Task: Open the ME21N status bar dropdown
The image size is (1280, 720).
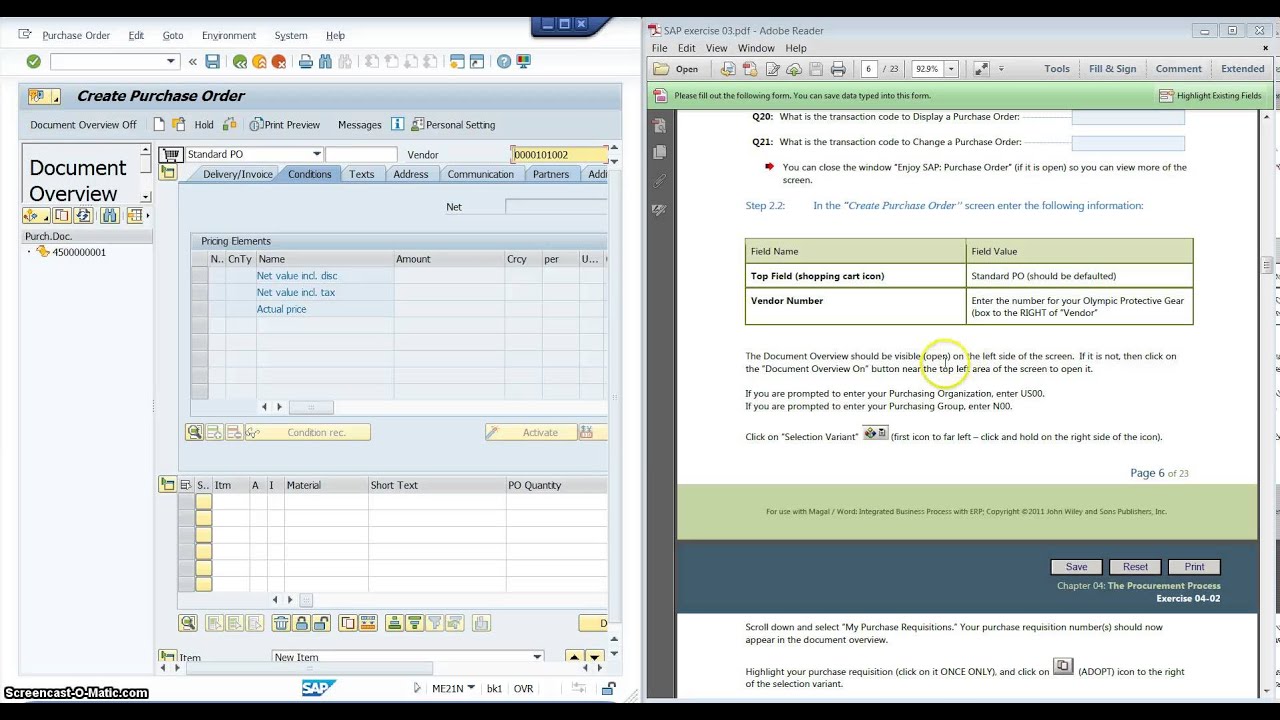Action: (x=471, y=689)
